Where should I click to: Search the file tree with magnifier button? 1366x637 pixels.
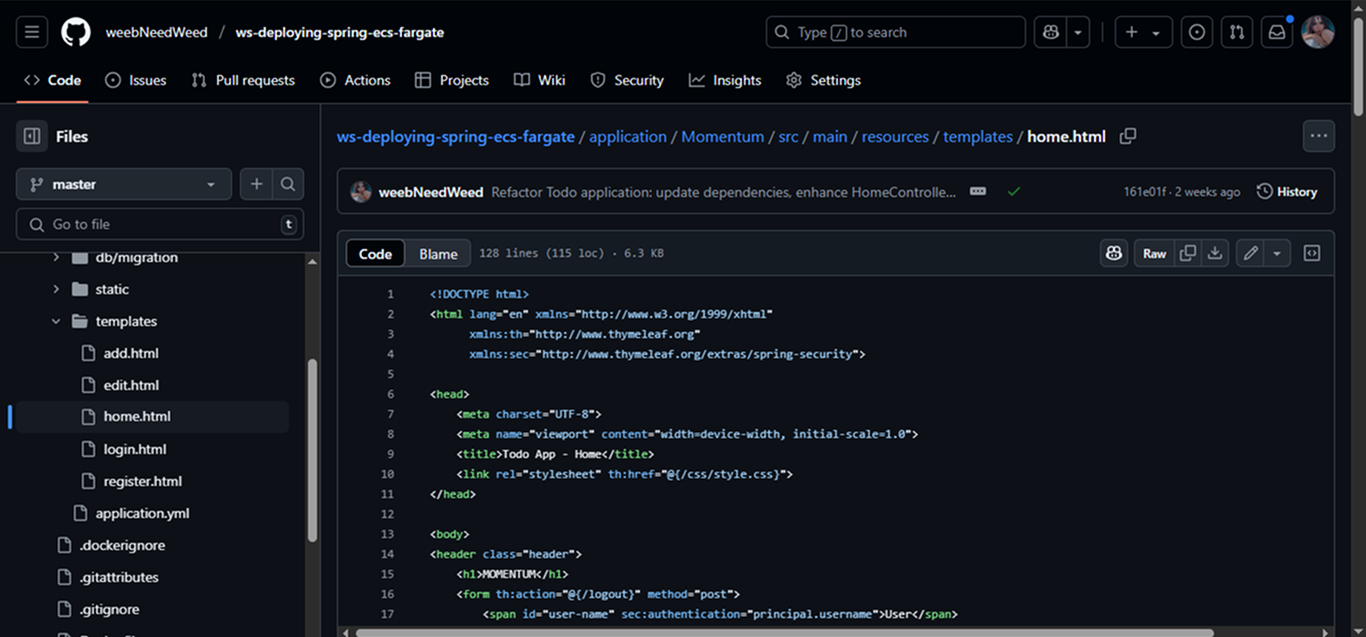[x=288, y=184]
